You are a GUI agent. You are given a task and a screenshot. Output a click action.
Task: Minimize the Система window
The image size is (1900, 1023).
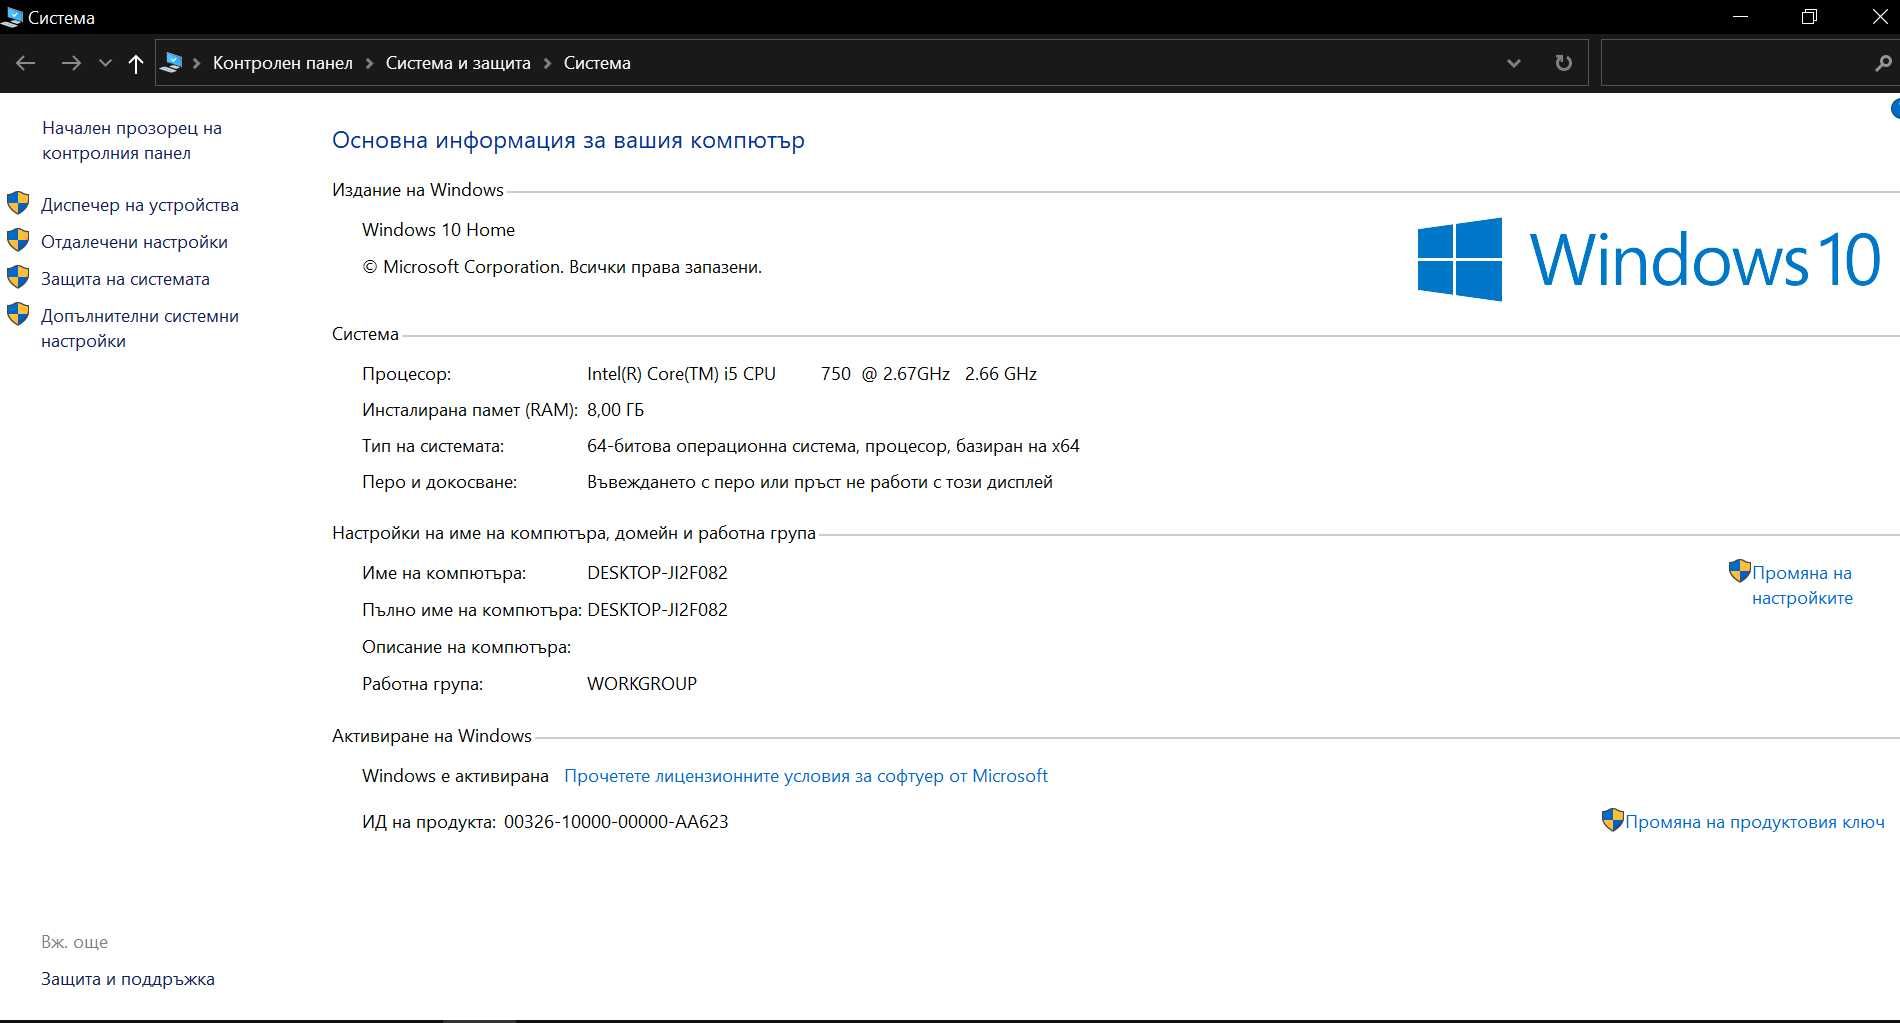coord(1741,17)
